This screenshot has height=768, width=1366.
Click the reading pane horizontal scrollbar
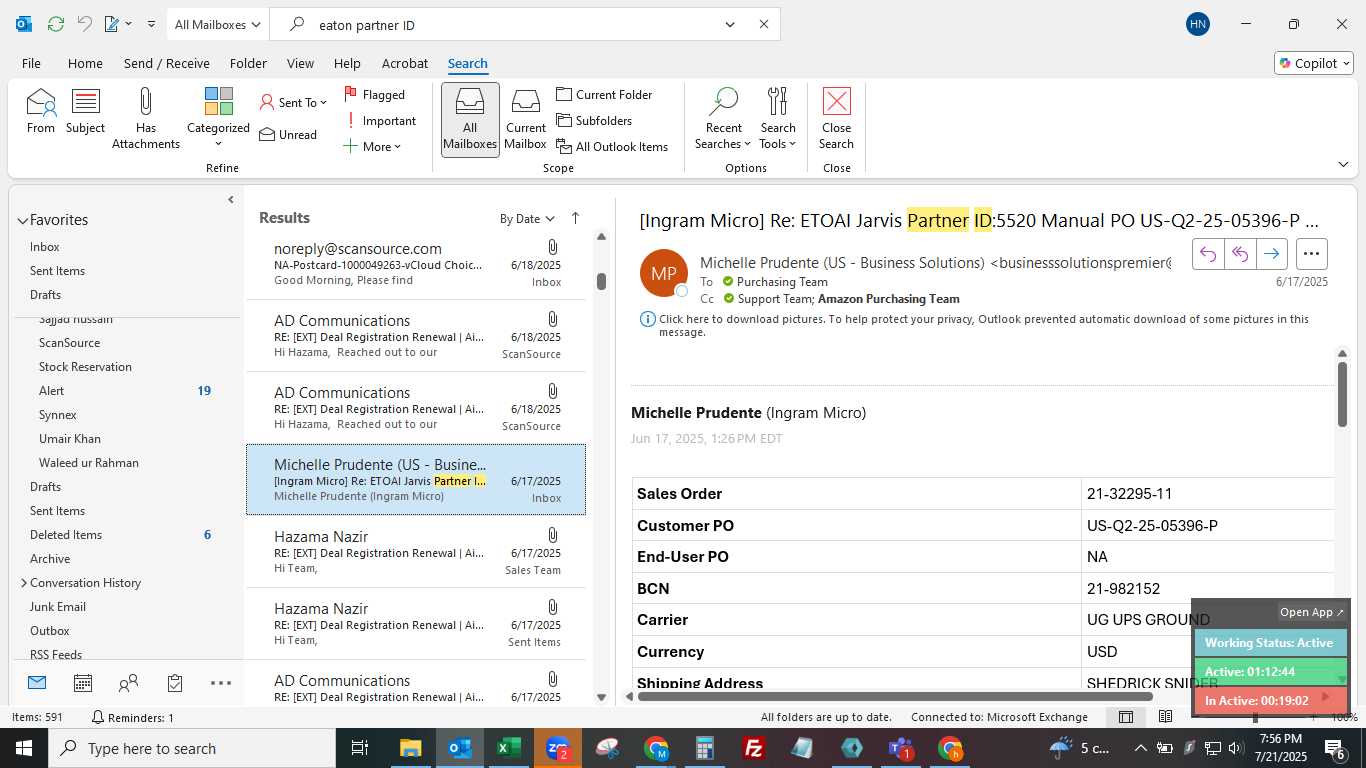895,696
